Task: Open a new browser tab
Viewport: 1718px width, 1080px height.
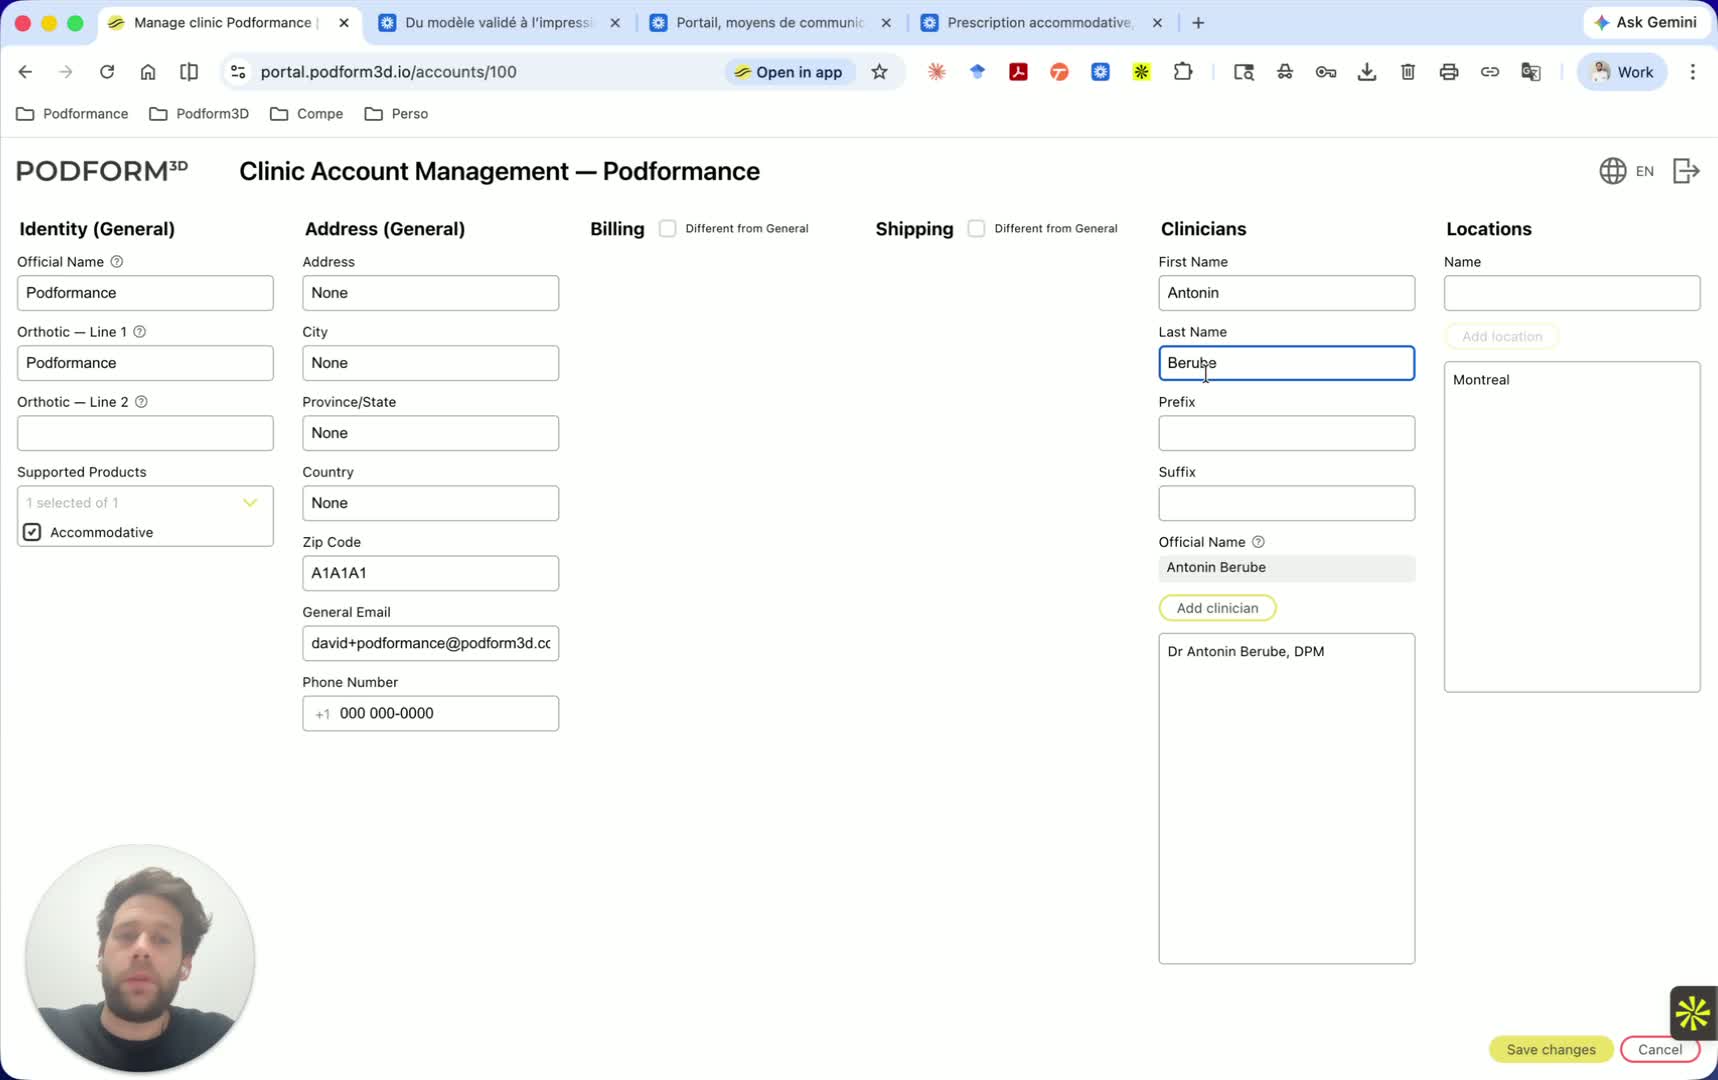Action: coord(1198,23)
